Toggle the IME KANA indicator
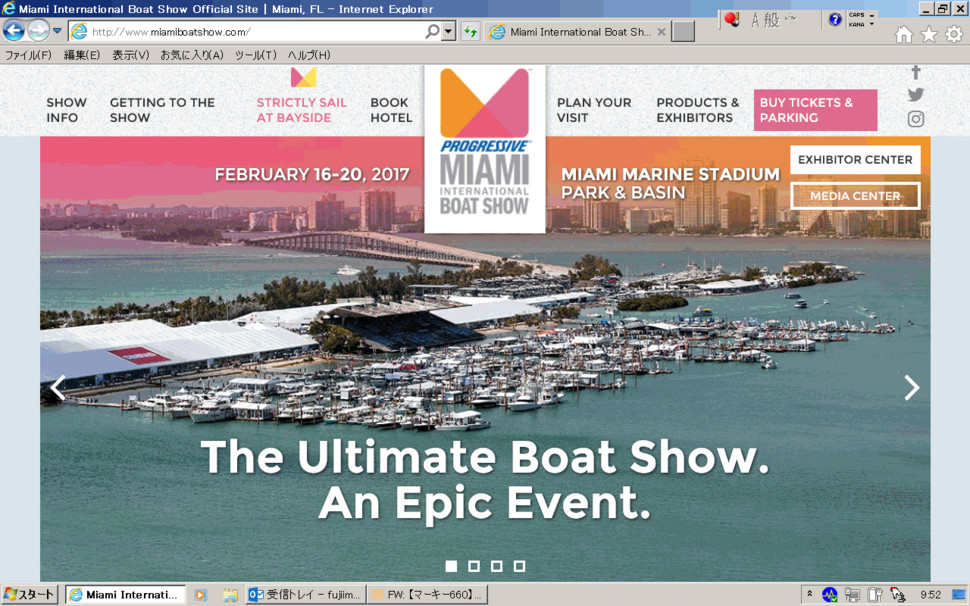Image resolution: width=970 pixels, height=606 pixels. pyautogui.click(x=857, y=25)
